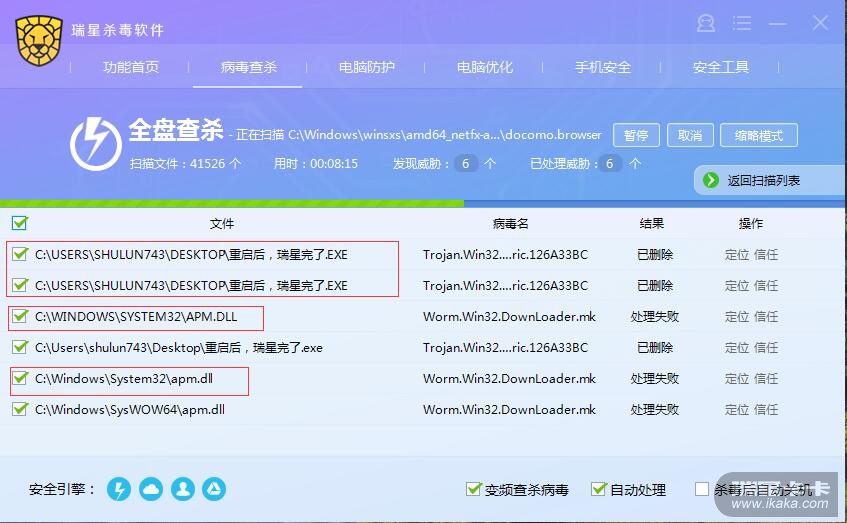
Task: Click 信任 in second DESKTOP EXE row
Action: point(766,285)
